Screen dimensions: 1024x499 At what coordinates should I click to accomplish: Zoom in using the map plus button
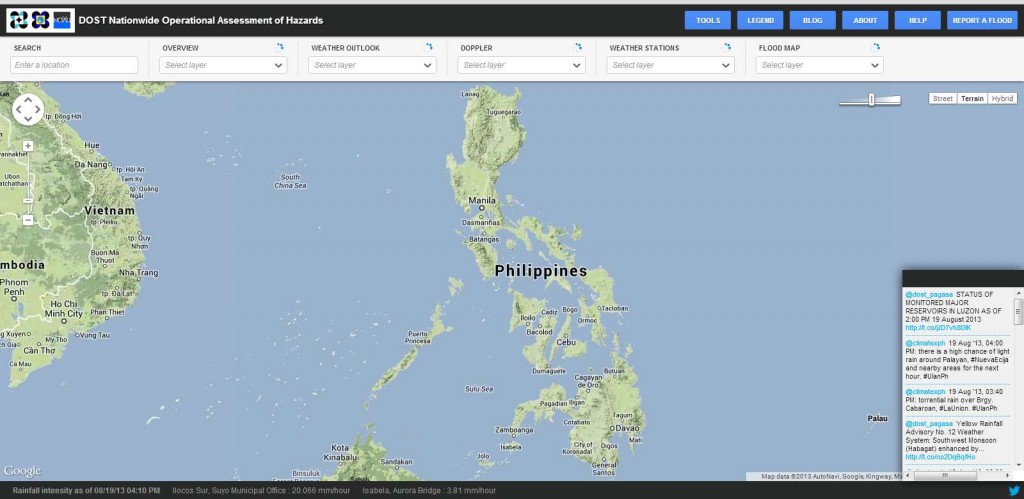28,146
